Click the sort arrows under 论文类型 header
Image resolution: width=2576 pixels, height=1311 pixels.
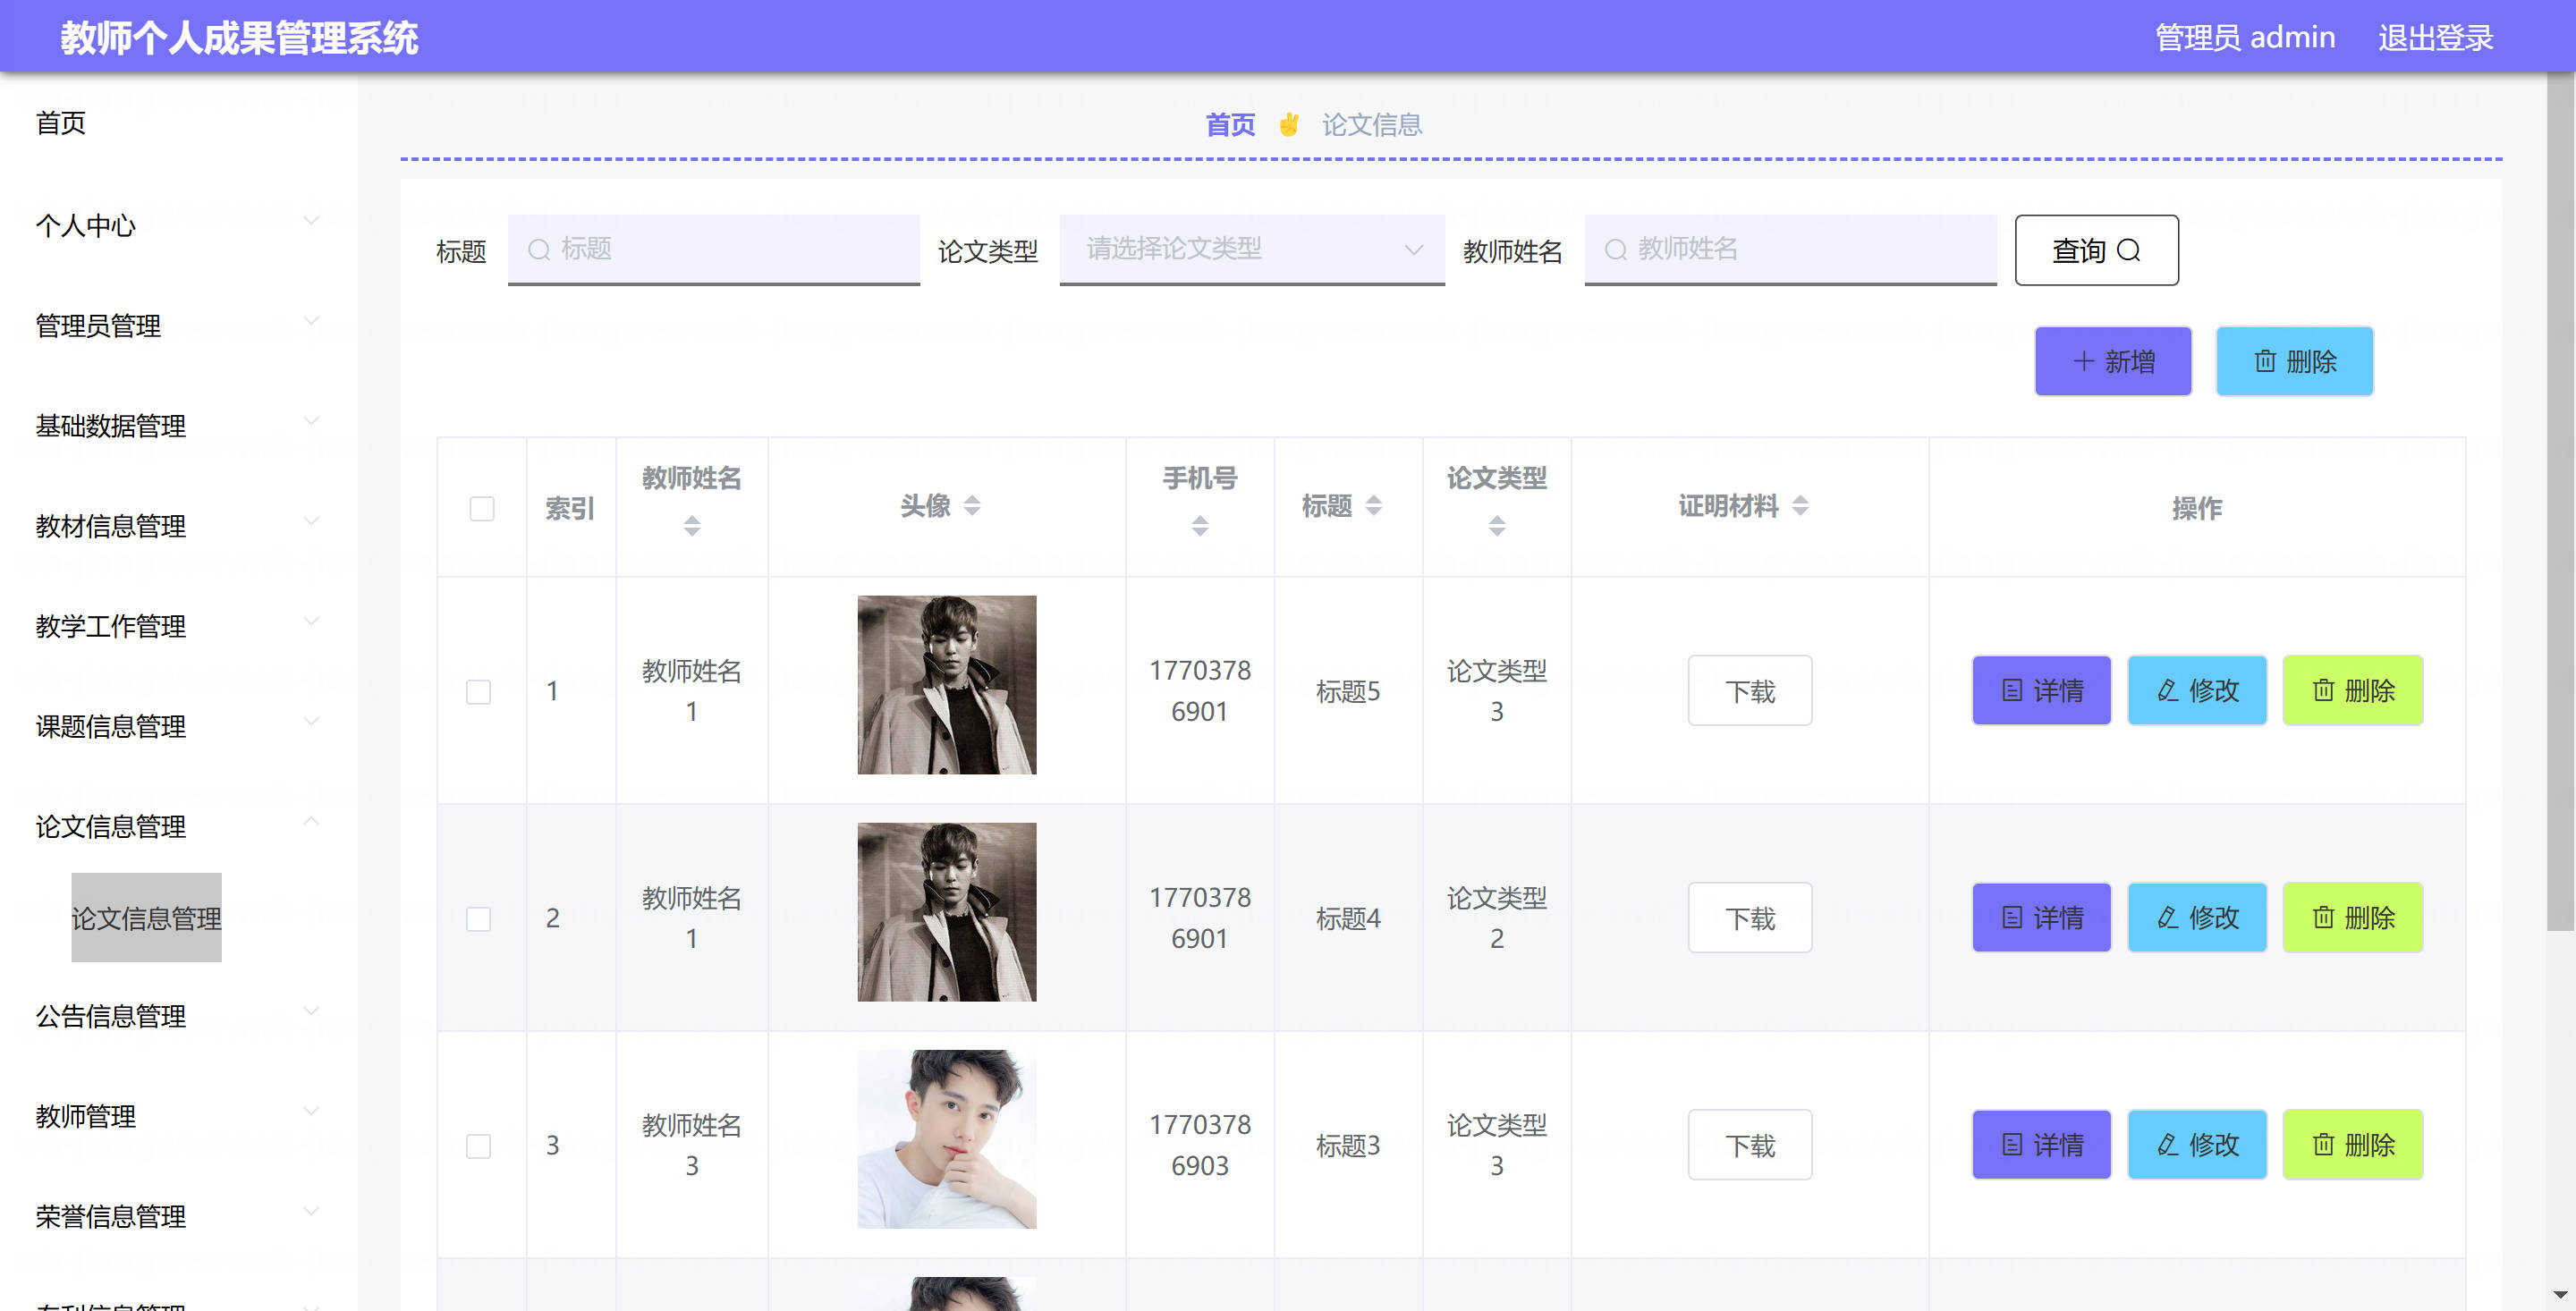tap(1497, 526)
